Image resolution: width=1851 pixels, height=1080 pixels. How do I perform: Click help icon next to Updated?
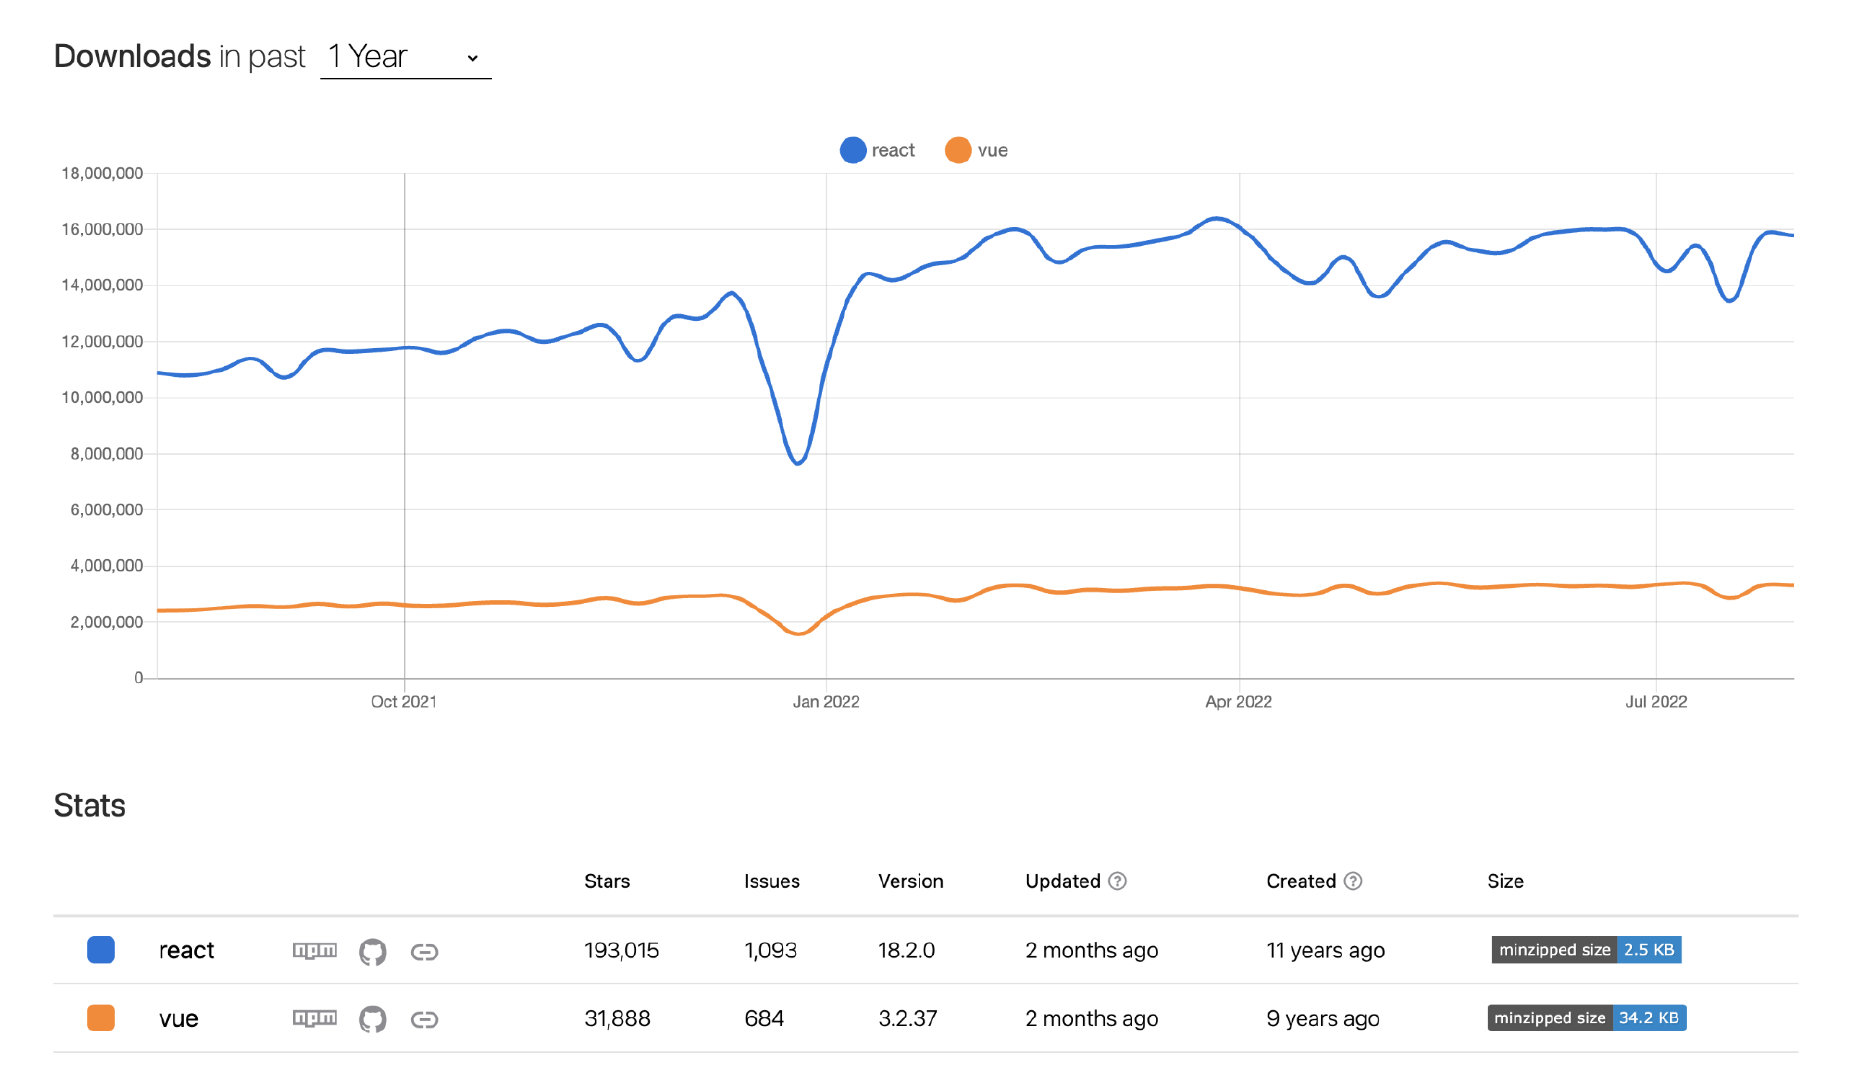(x=1118, y=881)
